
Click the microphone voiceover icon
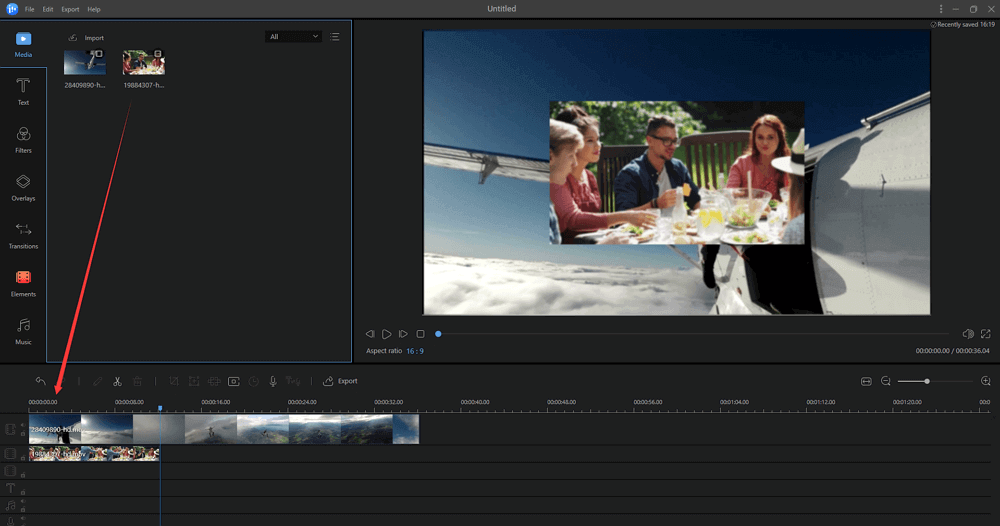click(272, 381)
